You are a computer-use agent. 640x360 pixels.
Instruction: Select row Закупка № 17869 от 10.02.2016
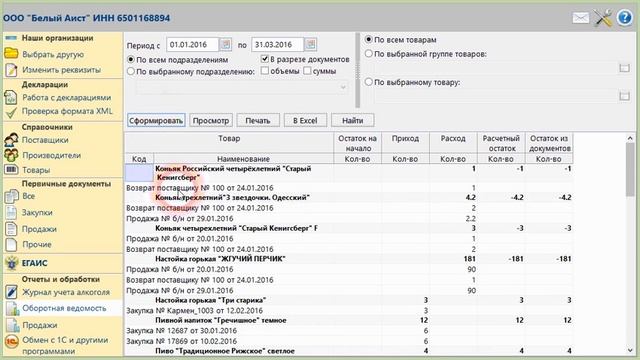pos(349,341)
